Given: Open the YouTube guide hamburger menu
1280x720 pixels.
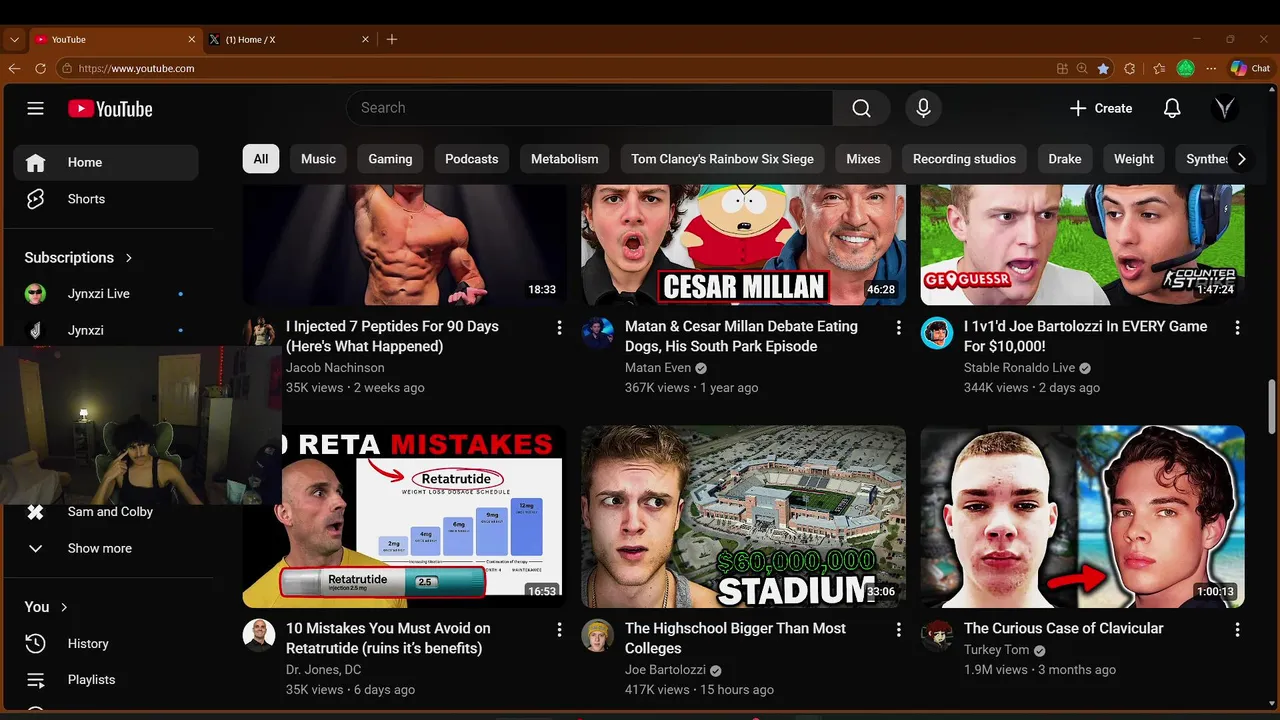Looking at the screenshot, I should tap(36, 108).
